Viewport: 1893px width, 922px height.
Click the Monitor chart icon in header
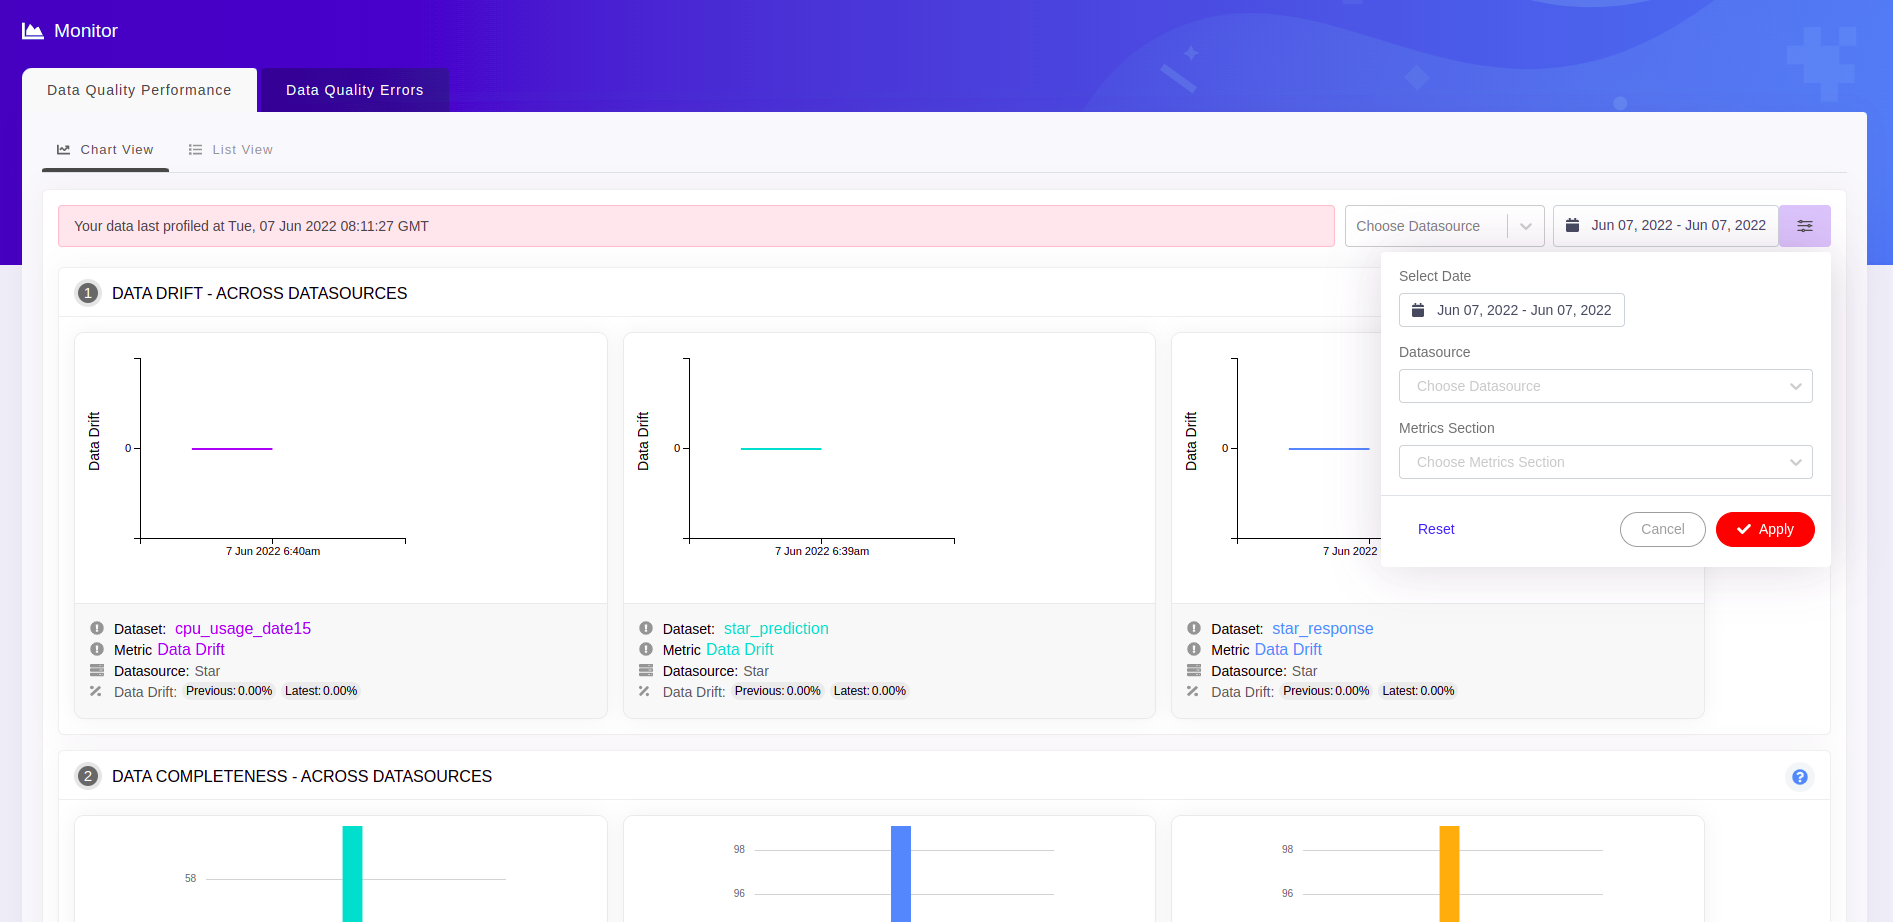33,31
